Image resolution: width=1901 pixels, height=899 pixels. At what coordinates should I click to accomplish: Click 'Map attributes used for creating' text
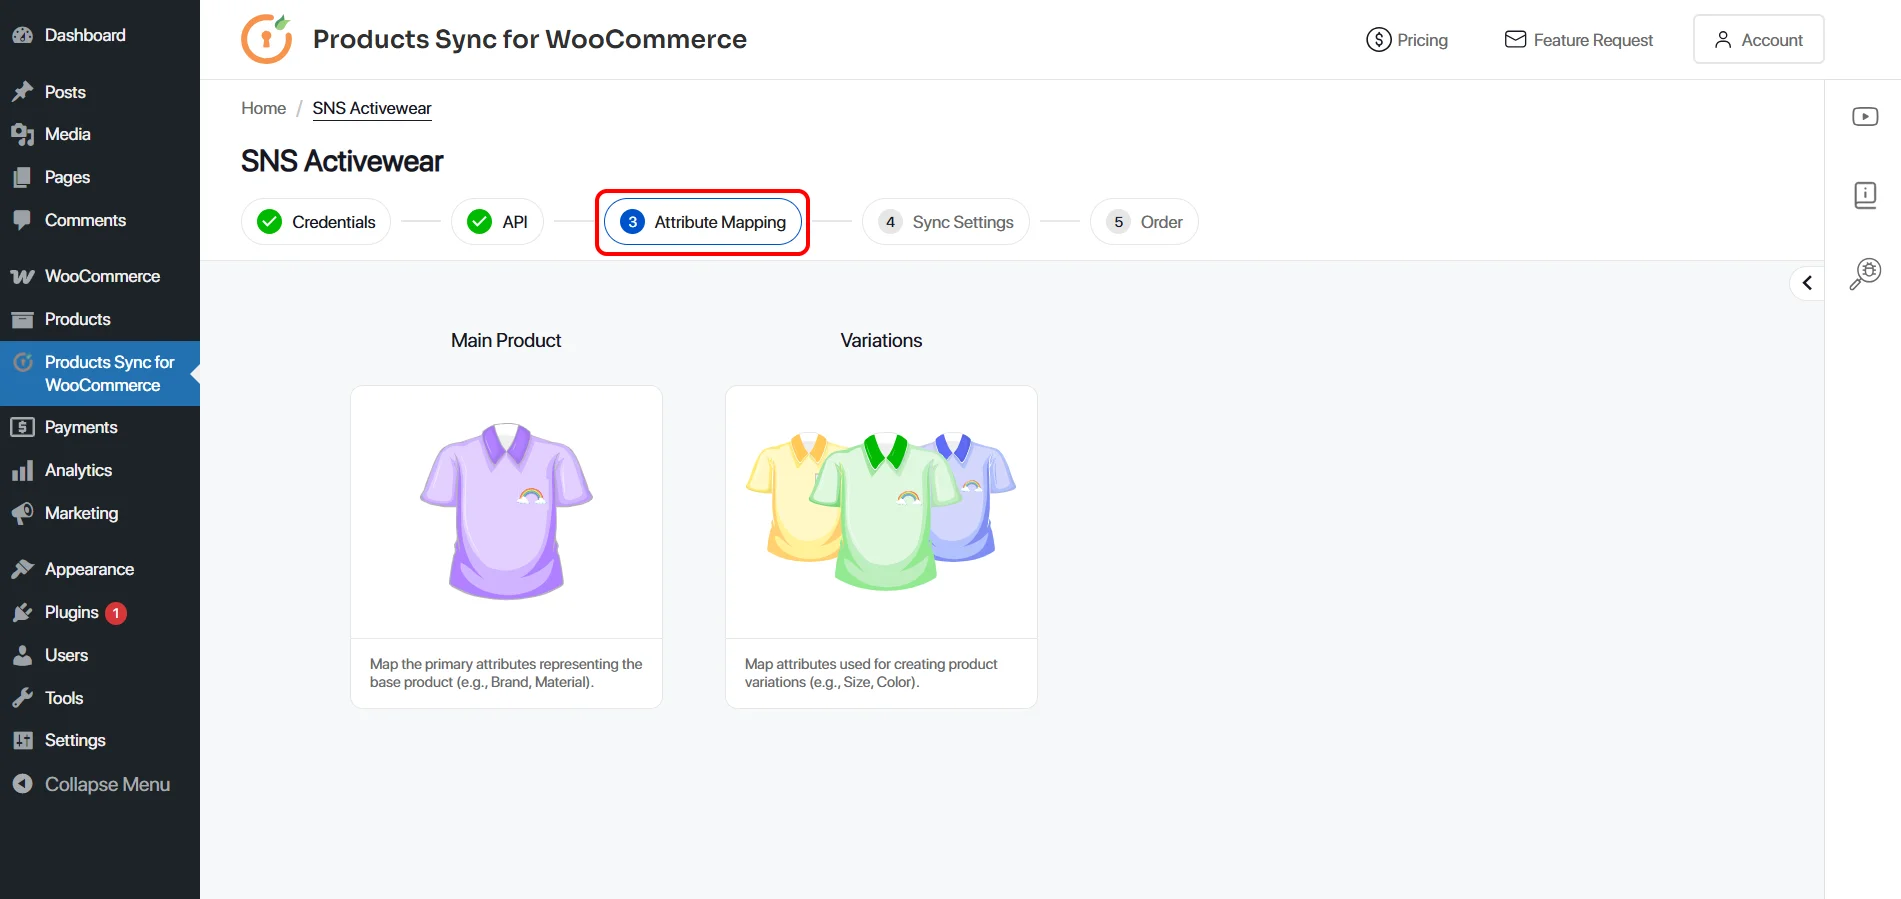pos(871,673)
